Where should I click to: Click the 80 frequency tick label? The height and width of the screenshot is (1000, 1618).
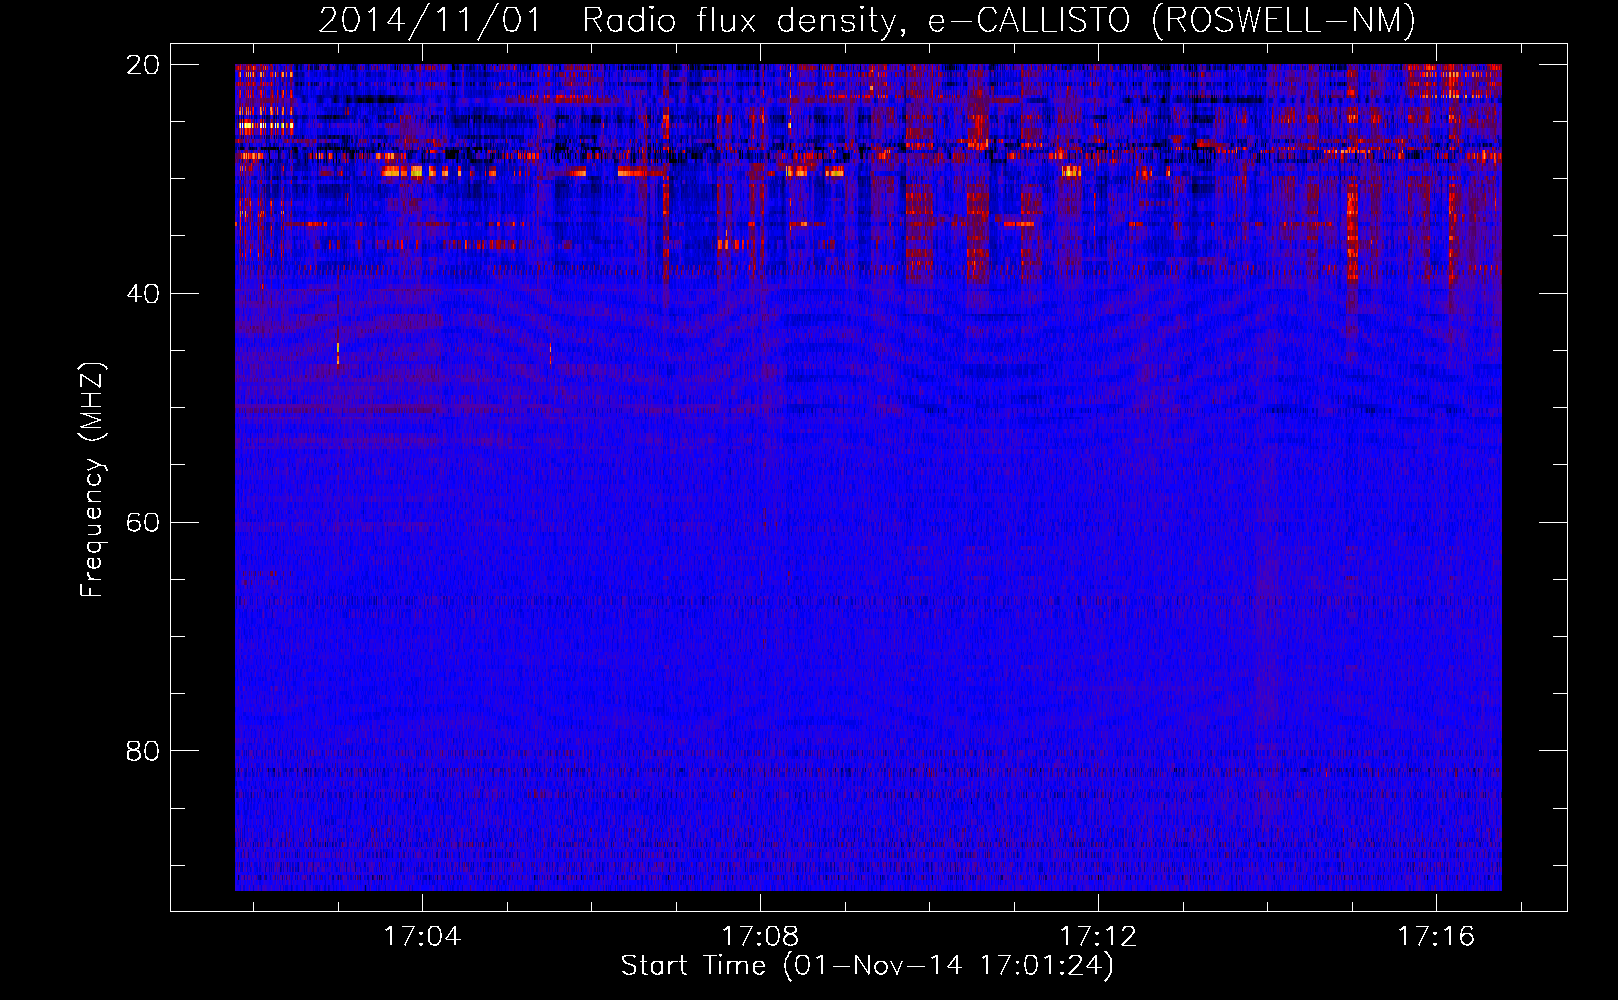point(143,751)
